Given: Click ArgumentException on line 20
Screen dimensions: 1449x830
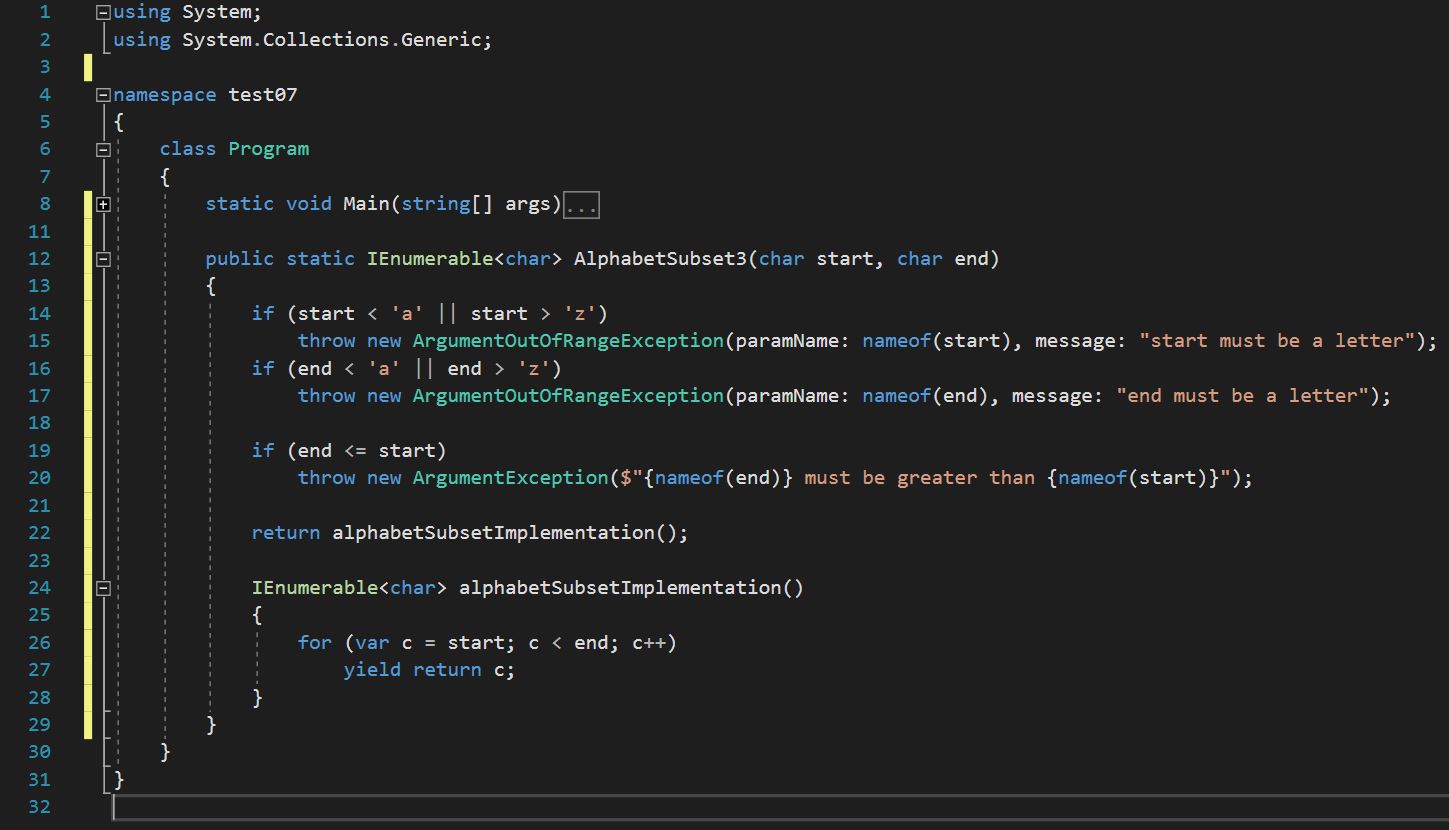Looking at the screenshot, I should coord(510,478).
